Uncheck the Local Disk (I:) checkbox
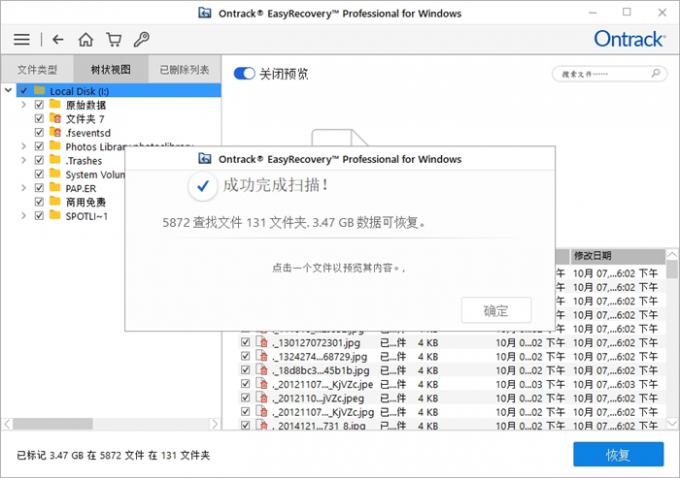 coord(23,91)
